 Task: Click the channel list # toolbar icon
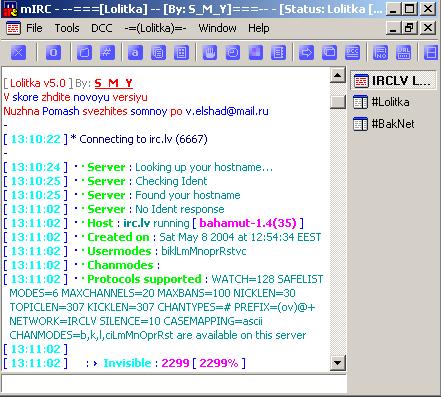click(107, 52)
